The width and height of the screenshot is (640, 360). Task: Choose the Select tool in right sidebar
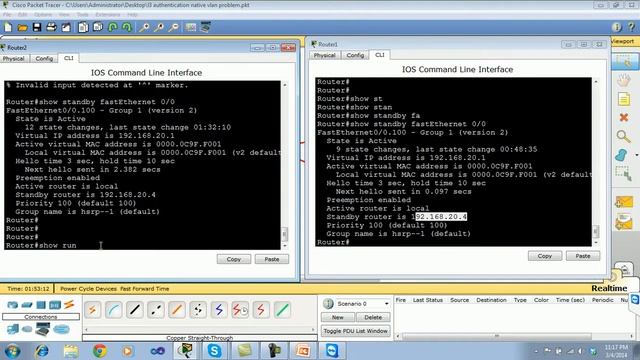pos(624,61)
